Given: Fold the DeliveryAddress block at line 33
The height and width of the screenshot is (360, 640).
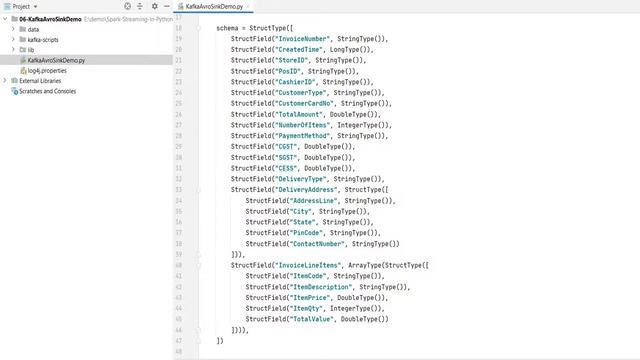Looking at the screenshot, I should click(x=198, y=190).
